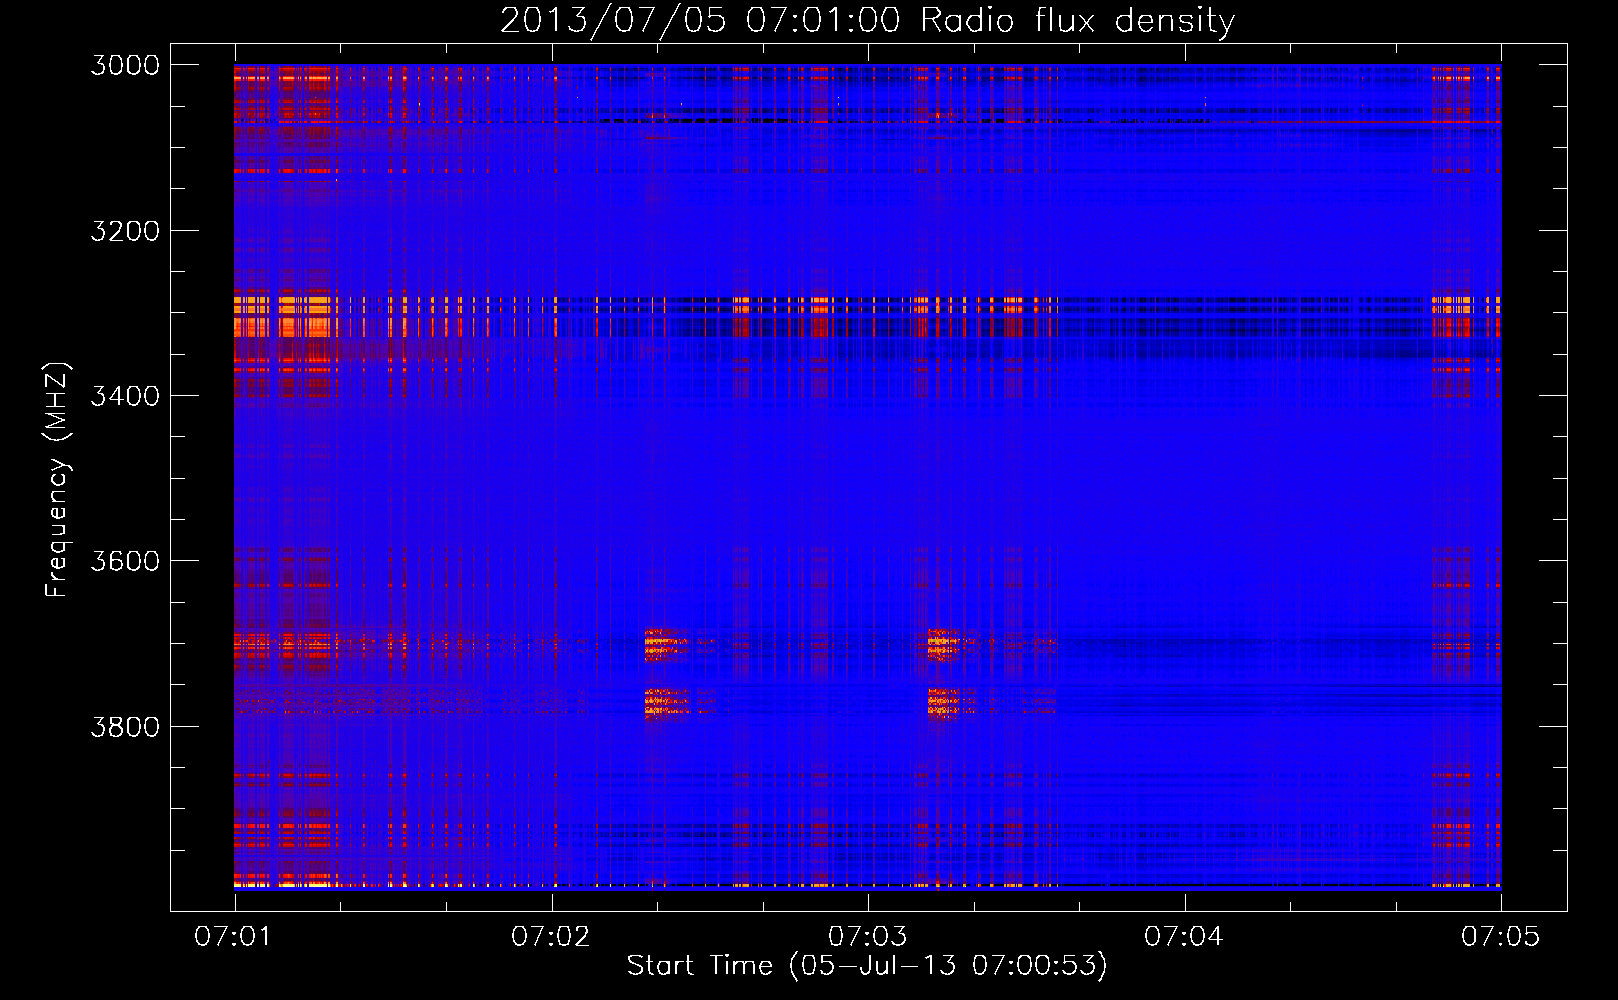This screenshot has width=1618, height=1000.
Task: Click the plot title '2013/07/05 07:01:00 Radio flux density'
Action: click(x=867, y=21)
